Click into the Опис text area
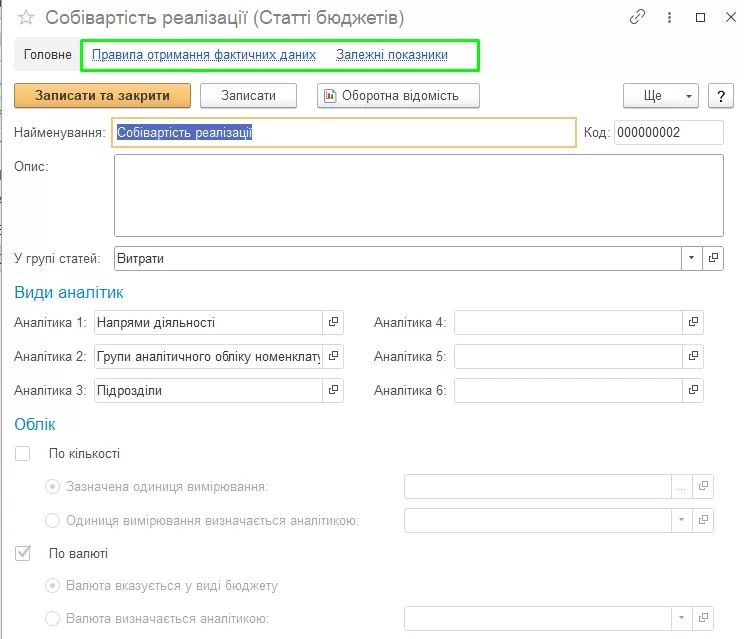Viewport: 744px width, 639px height. coord(418,195)
